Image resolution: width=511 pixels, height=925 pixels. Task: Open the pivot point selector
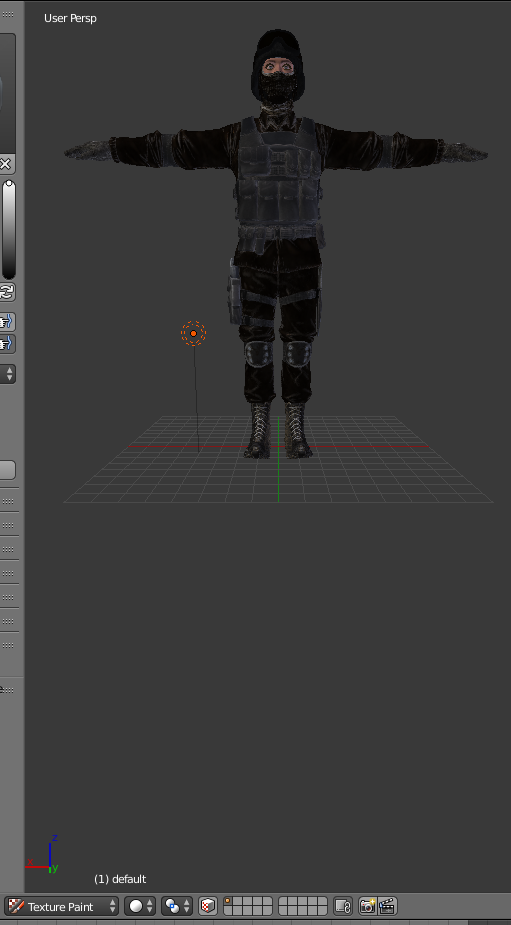coord(178,906)
